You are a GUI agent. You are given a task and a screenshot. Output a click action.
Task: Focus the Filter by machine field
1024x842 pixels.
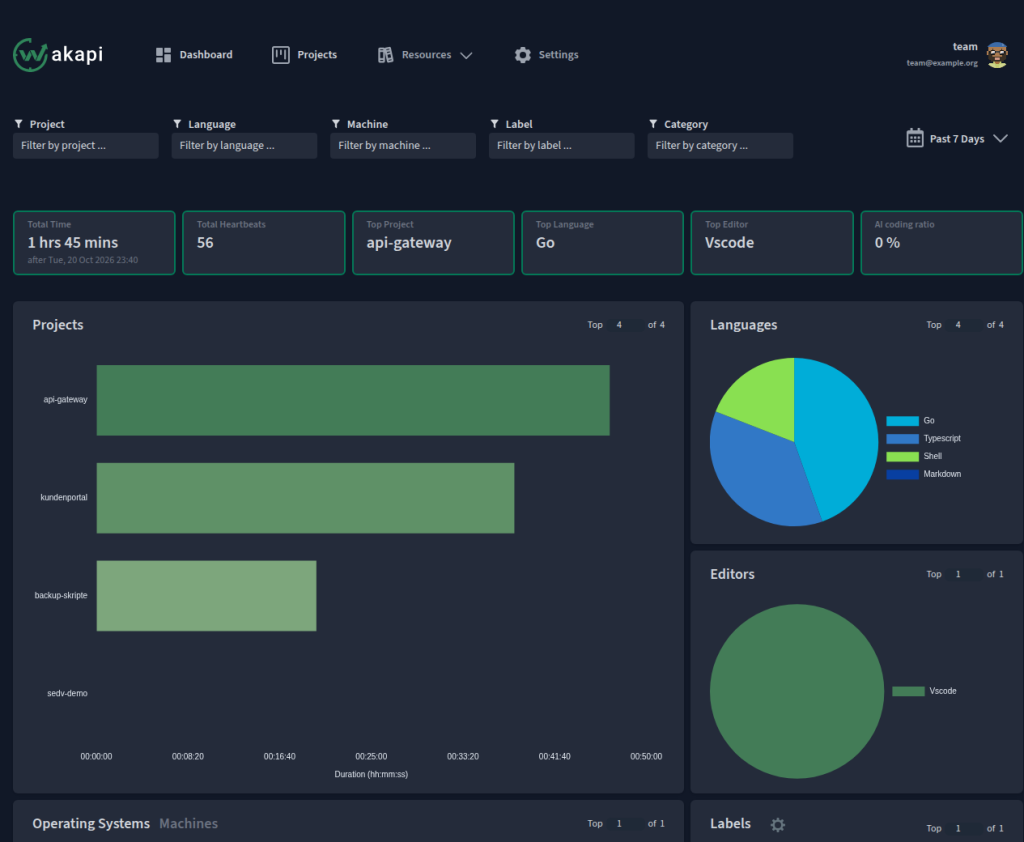403,146
